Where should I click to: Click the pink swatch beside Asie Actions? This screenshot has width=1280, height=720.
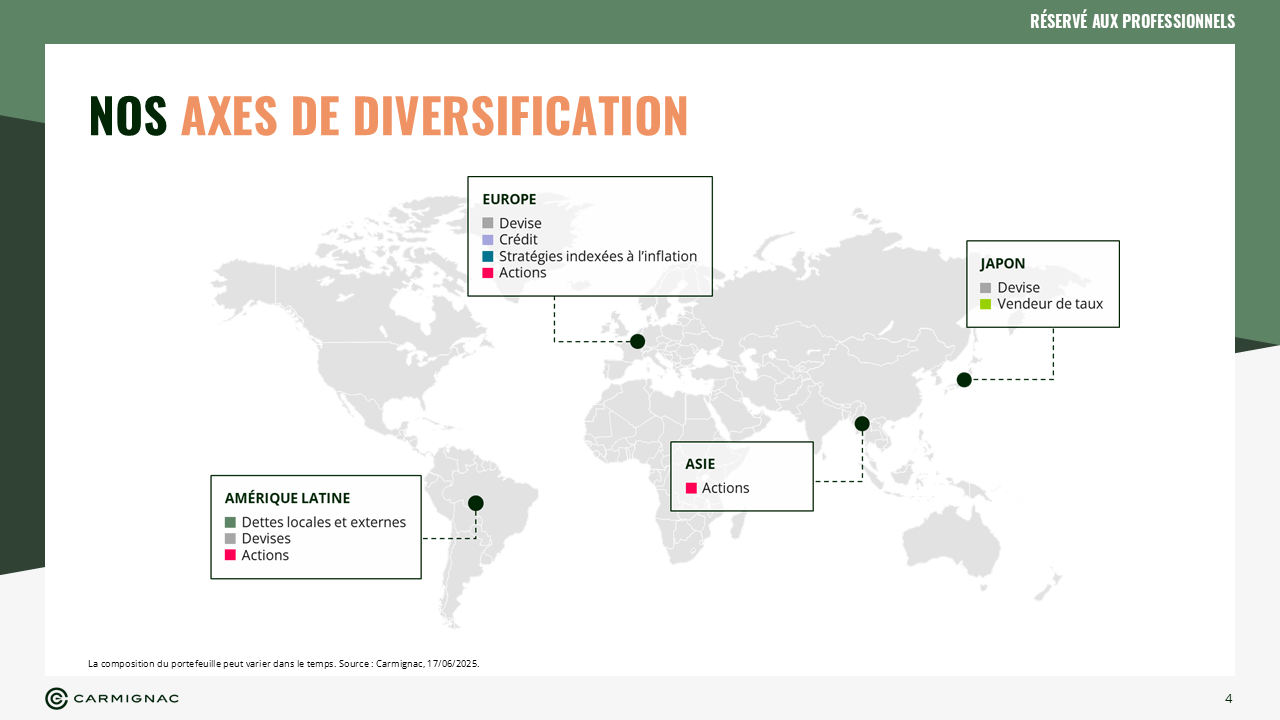[x=691, y=488]
